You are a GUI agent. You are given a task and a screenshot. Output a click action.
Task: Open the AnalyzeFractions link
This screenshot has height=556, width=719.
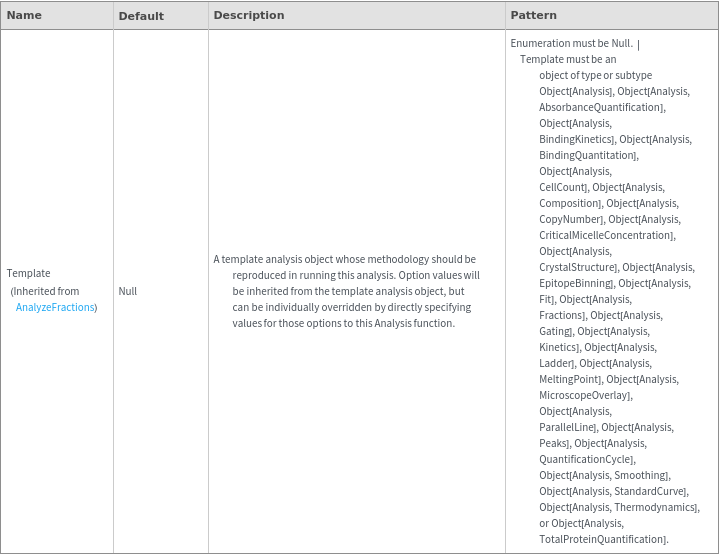(x=55, y=307)
